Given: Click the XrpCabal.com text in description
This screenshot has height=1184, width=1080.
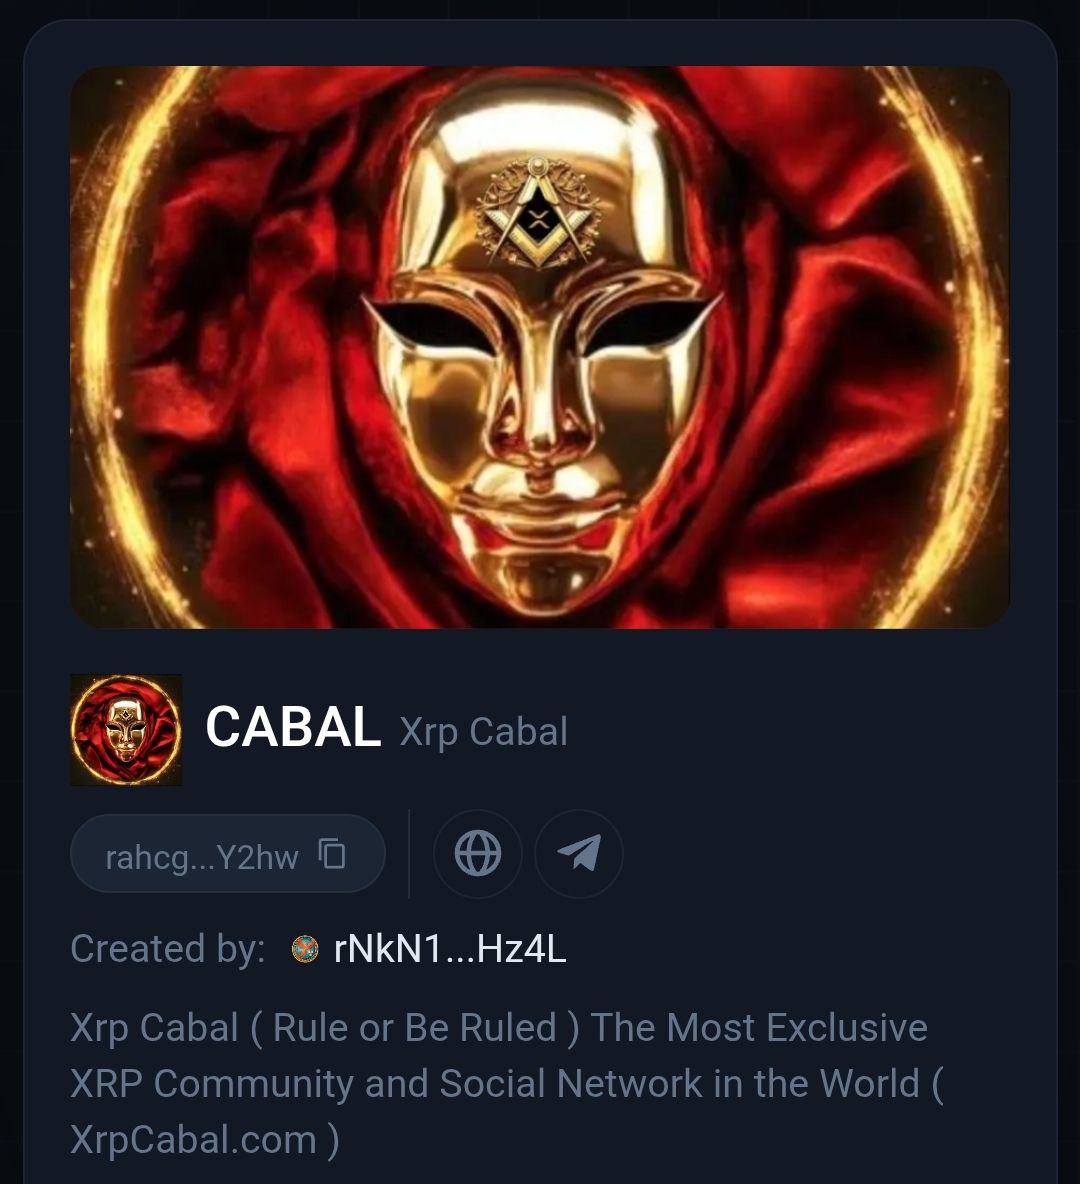Looking at the screenshot, I should coord(193,1139).
